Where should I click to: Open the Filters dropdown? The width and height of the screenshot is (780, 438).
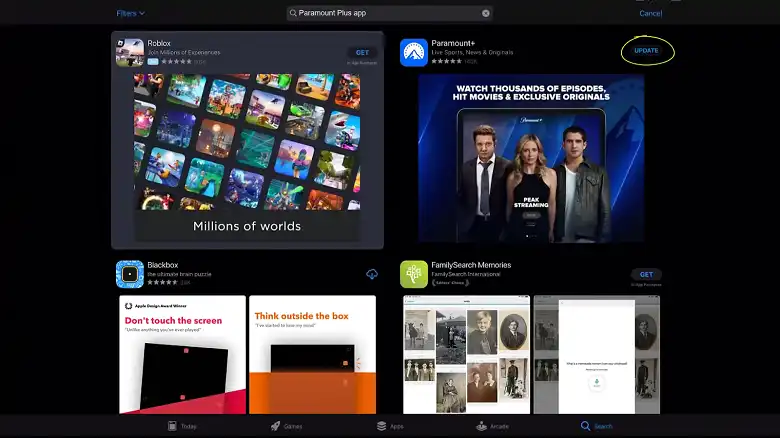coord(130,13)
